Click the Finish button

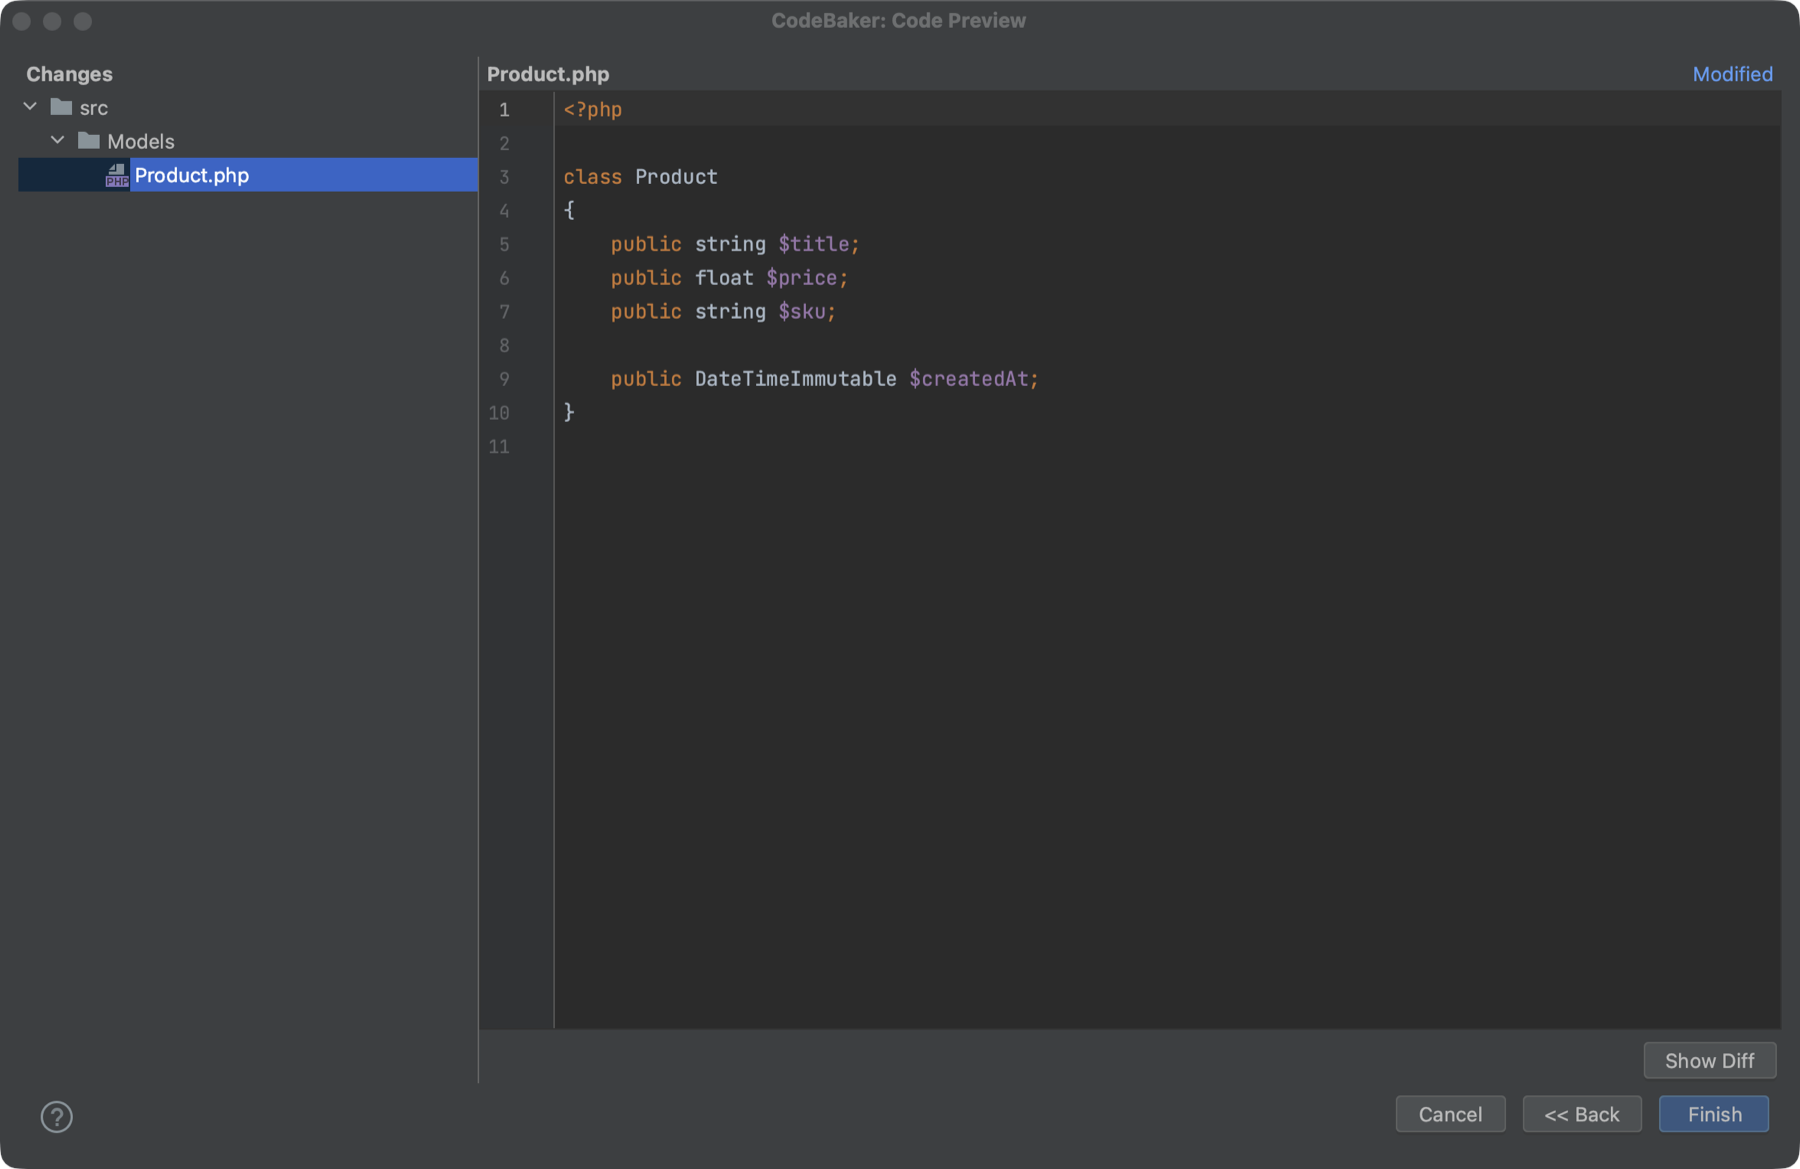(1714, 1114)
